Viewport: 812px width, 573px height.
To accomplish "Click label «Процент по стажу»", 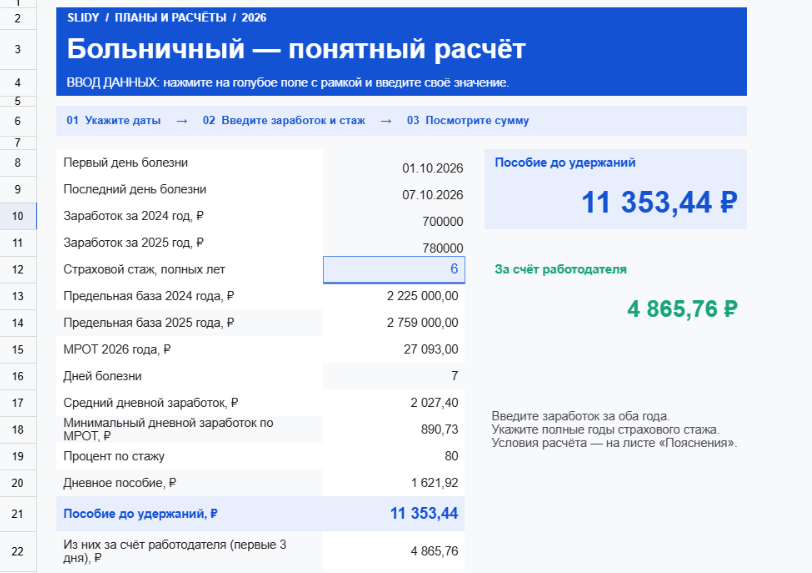I will (114, 456).
